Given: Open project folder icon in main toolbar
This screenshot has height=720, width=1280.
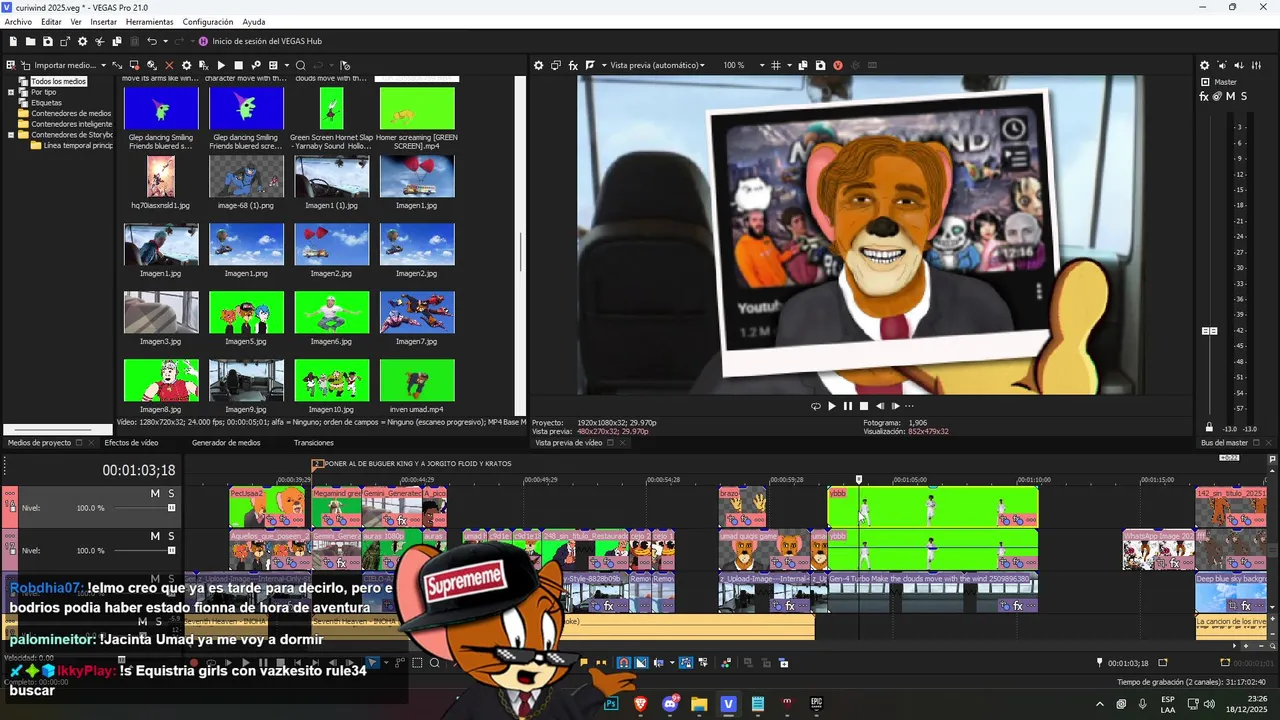Looking at the screenshot, I should [31, 41].
